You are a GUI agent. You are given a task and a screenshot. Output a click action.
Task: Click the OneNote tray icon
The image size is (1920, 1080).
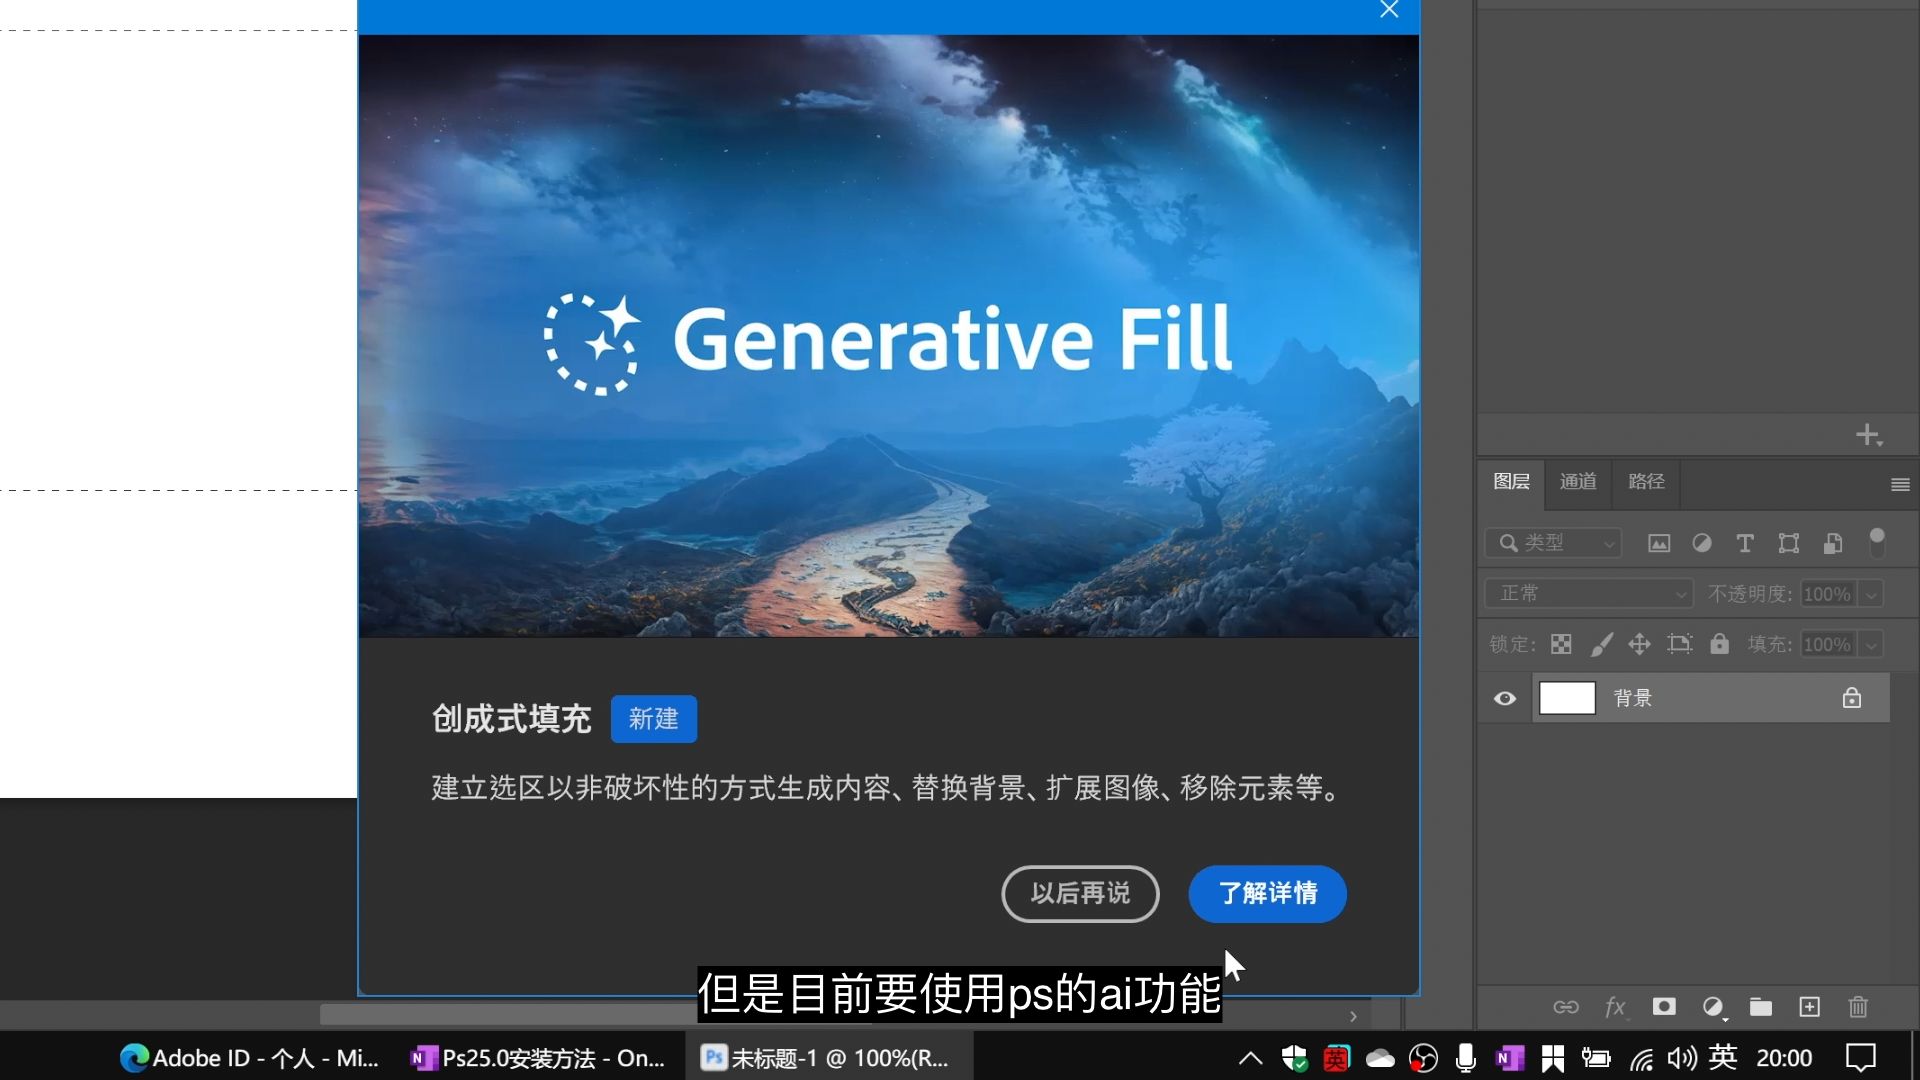(x=1509, y=1058)
